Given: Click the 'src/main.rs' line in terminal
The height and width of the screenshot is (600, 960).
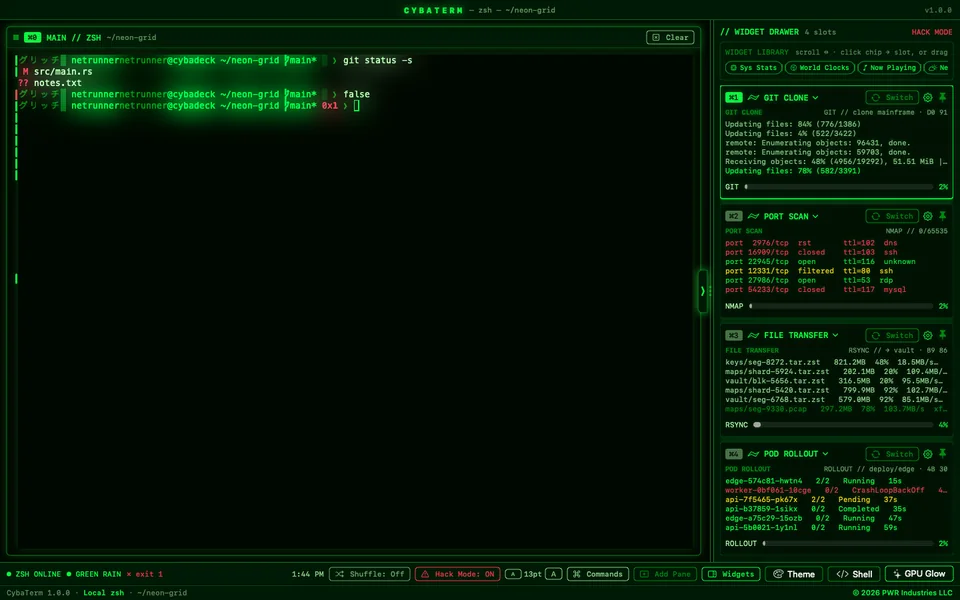Looking at the screenshot, I should point(63,72).
